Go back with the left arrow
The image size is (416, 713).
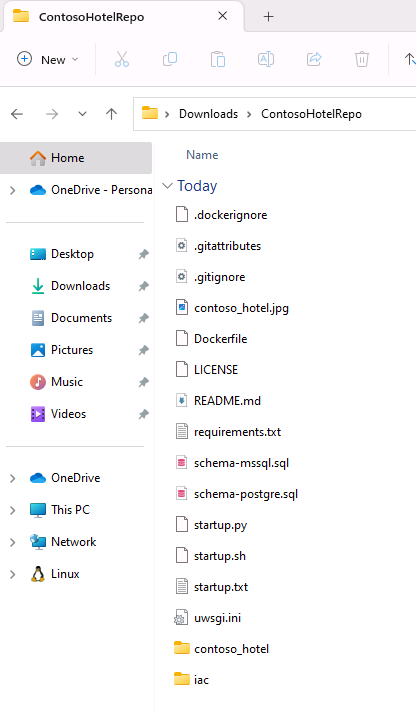click(17, 114)
